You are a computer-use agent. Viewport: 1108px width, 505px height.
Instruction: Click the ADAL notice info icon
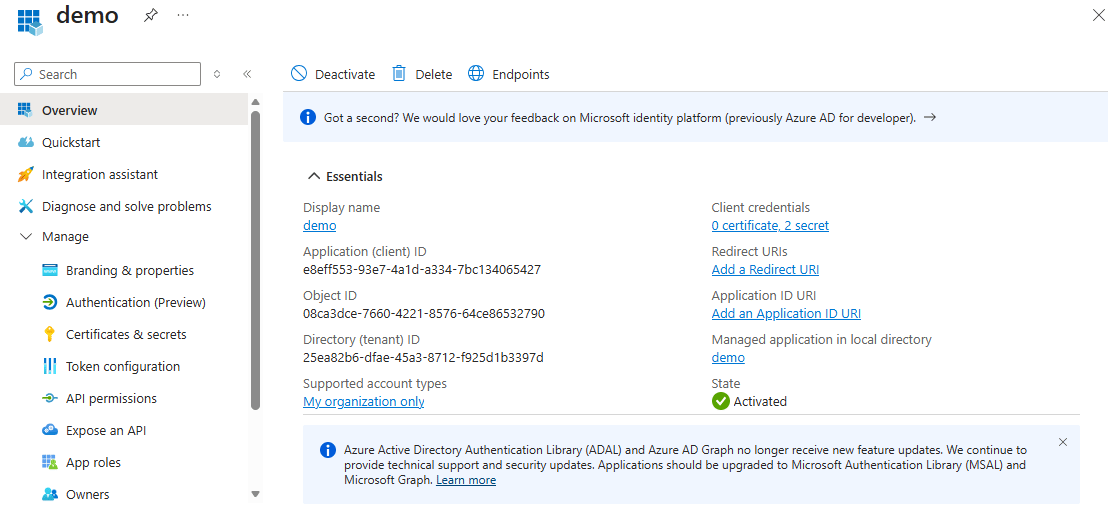(x=327, y=450)
